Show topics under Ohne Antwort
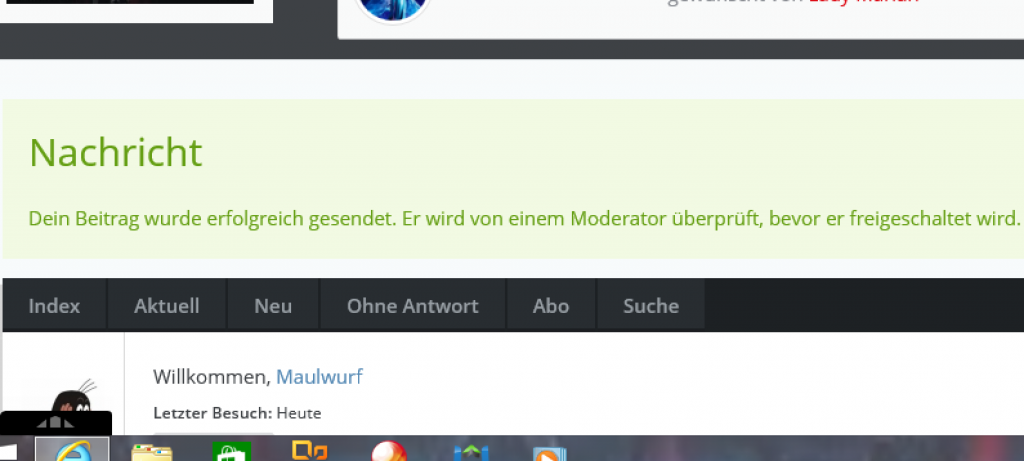This screenshot has height=461, width=1024. click(x=412, y=306)
